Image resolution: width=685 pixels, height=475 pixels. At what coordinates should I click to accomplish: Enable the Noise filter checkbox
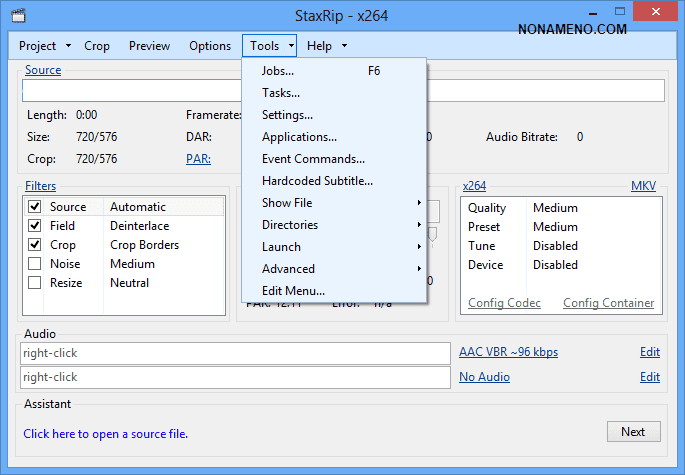(x=35, y=264)
